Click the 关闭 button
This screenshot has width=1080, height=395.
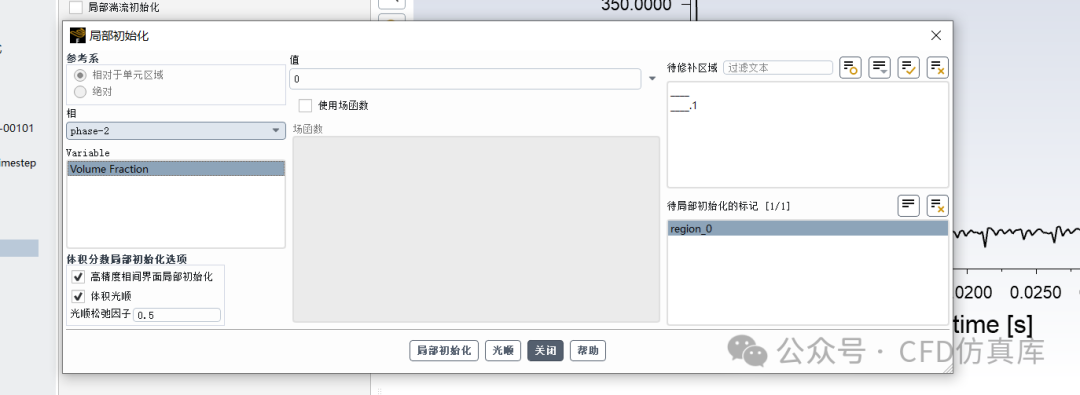(x=546, y=351)
